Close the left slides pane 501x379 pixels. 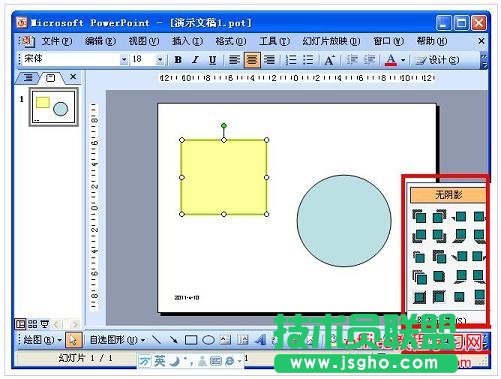pyautogui.click(x=73, y=77)
